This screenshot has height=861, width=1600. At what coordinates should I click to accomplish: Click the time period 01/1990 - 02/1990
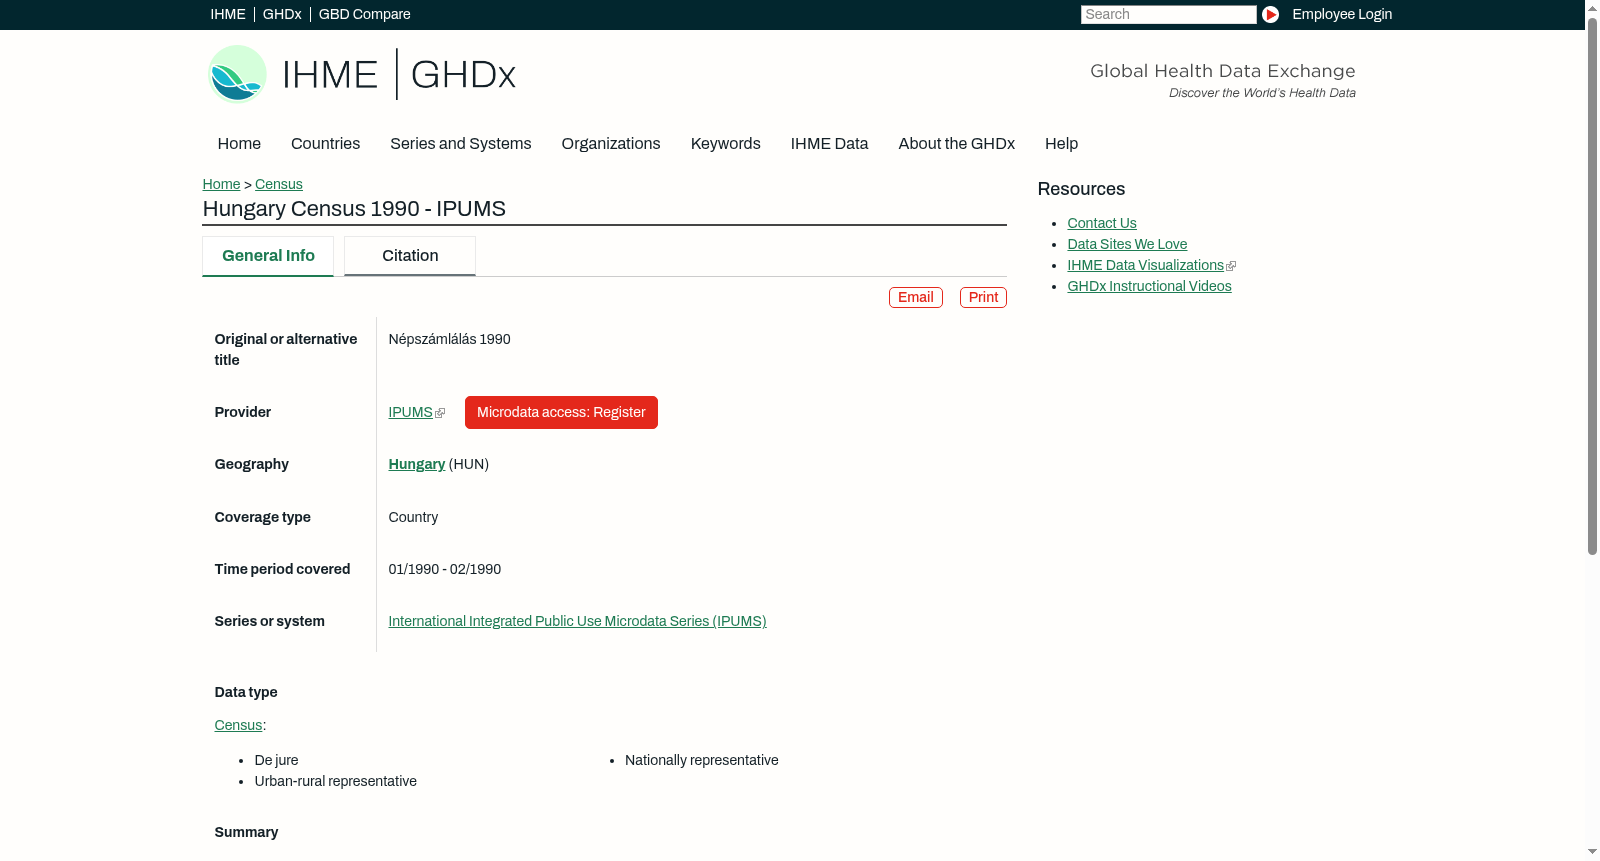[445, 569]
